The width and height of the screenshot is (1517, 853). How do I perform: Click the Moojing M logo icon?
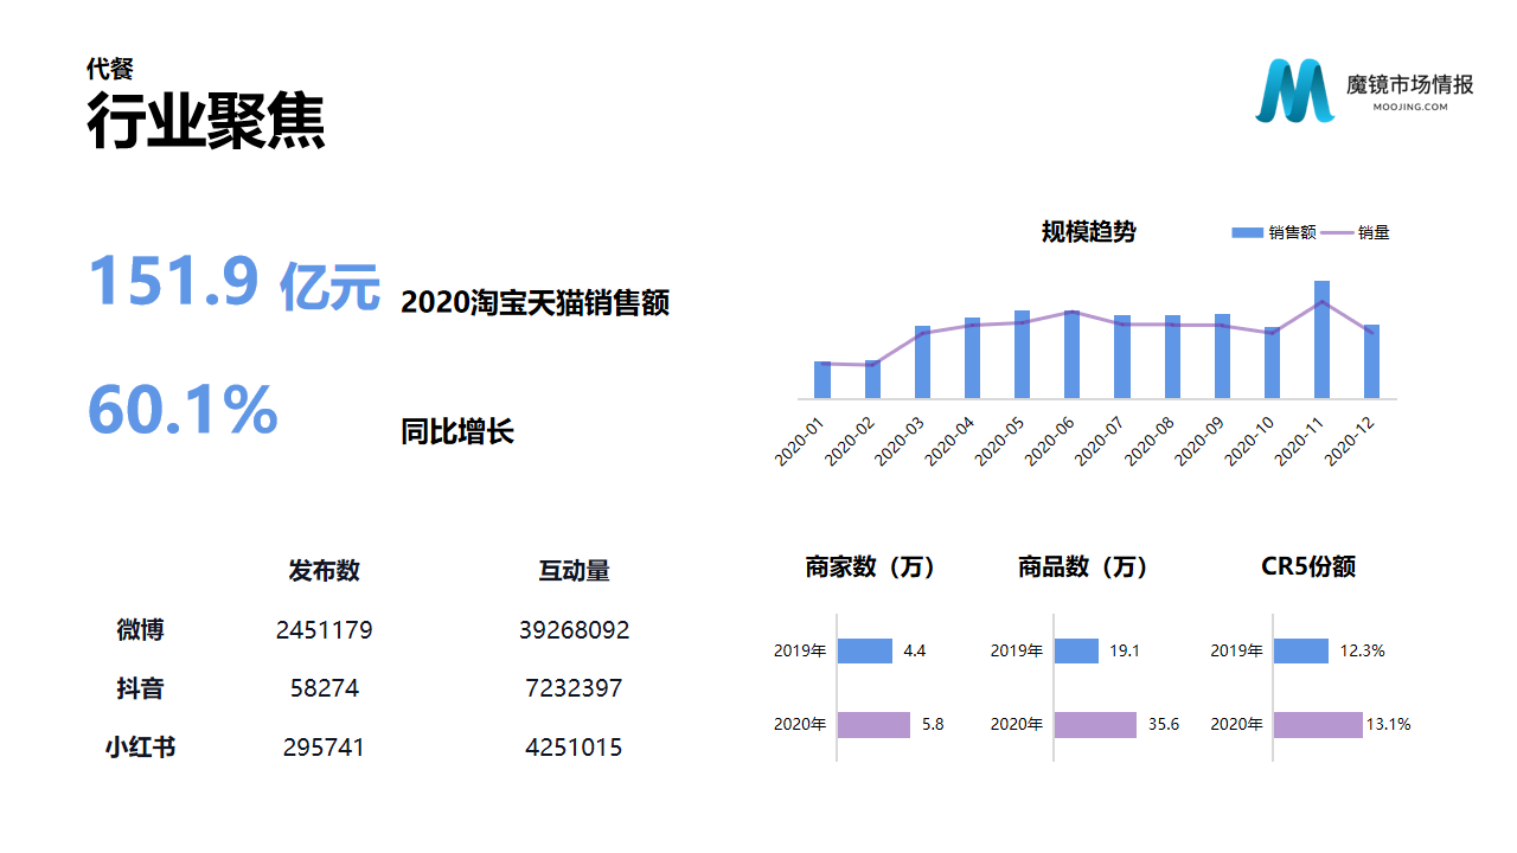click(x=1294, y=91)
